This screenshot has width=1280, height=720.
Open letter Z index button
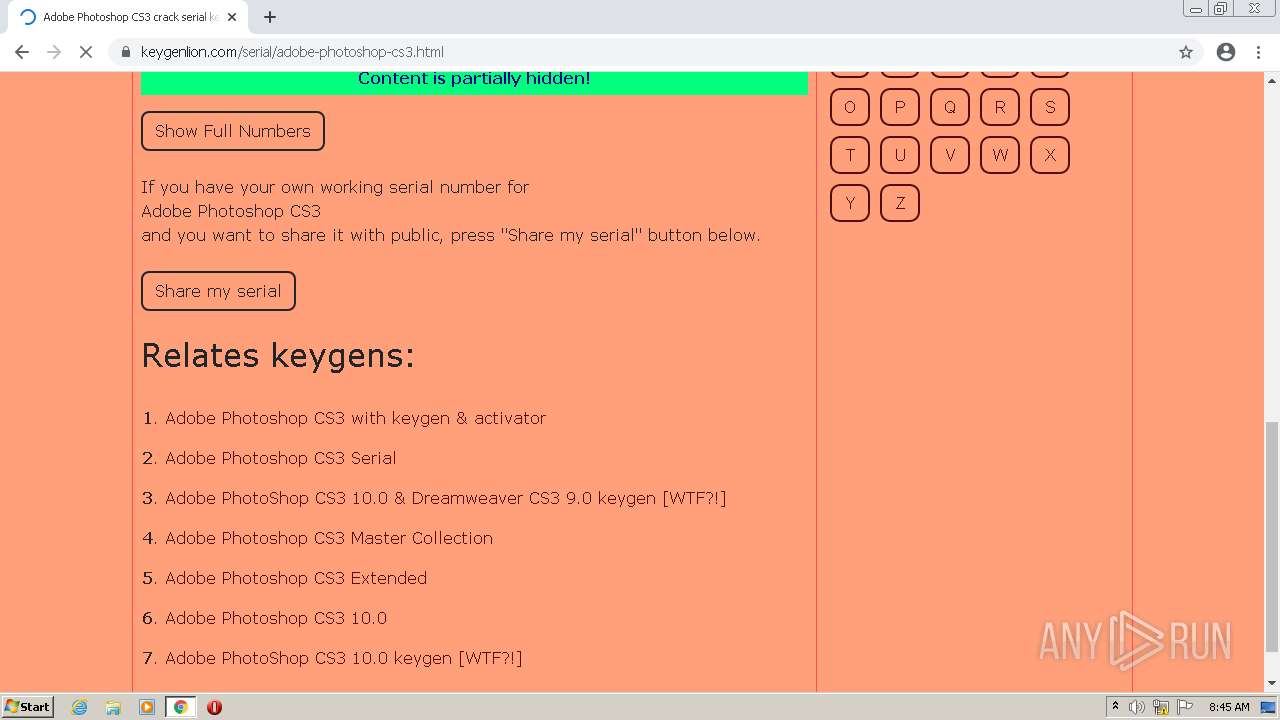click(x=900, y=203)
